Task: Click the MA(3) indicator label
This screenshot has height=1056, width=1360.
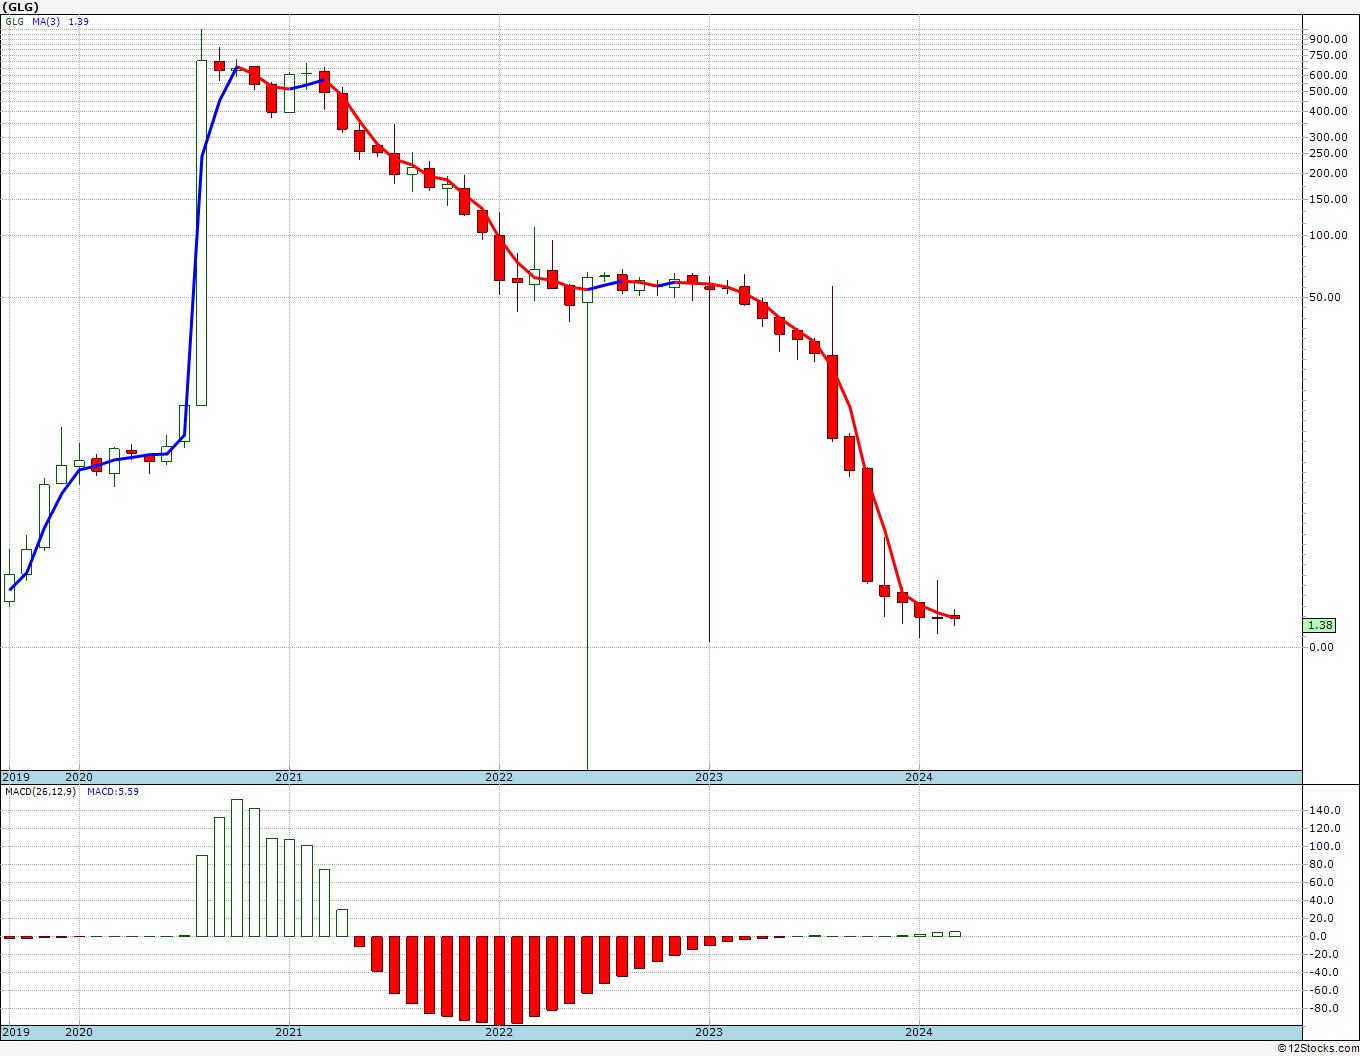Action: pos(46,21)
